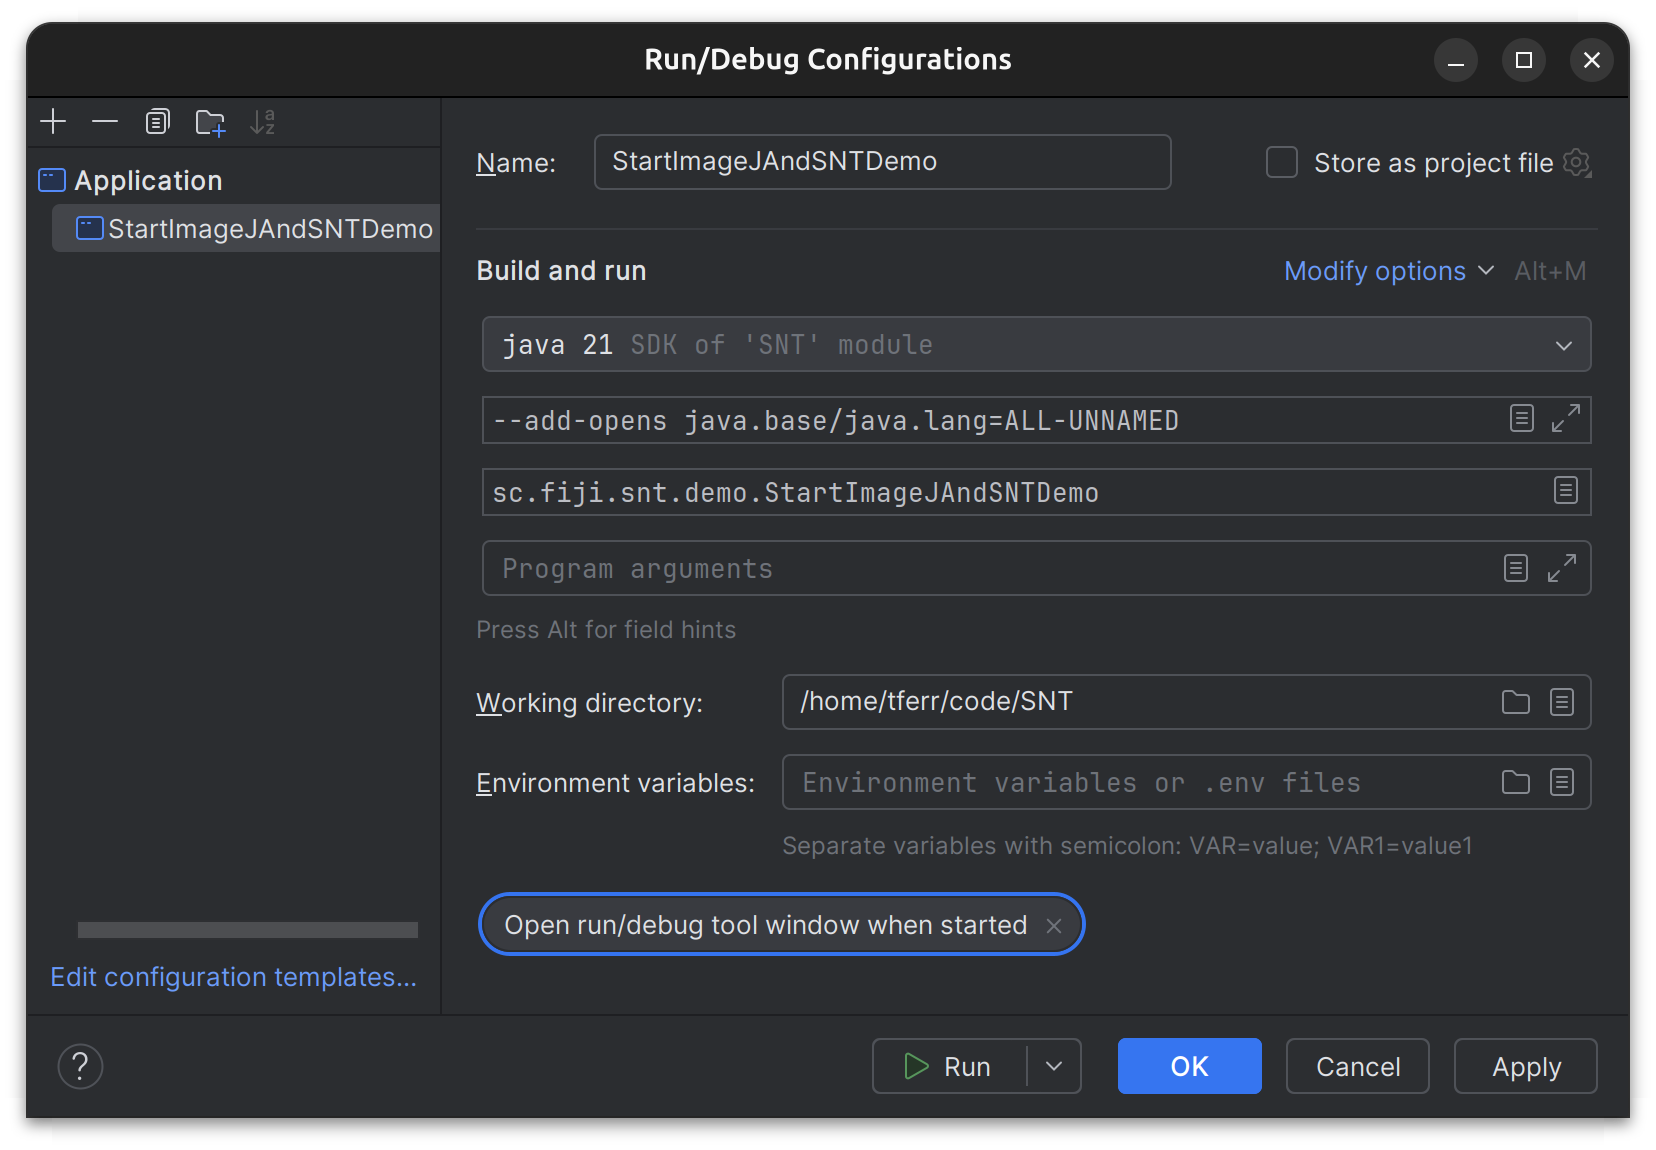Image resolution: width=1656 pixels, height=1150 pixels.
Task: Expand the VM options field
Action: coord(1565,419)
